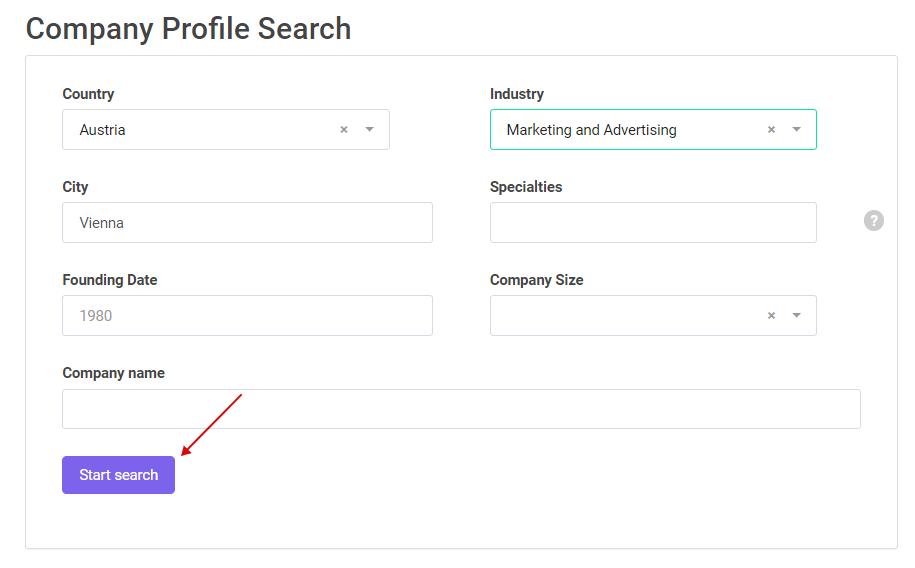Clear the Marketing and Advertising selection
The image size is (915, 568).
pos(771,130)
